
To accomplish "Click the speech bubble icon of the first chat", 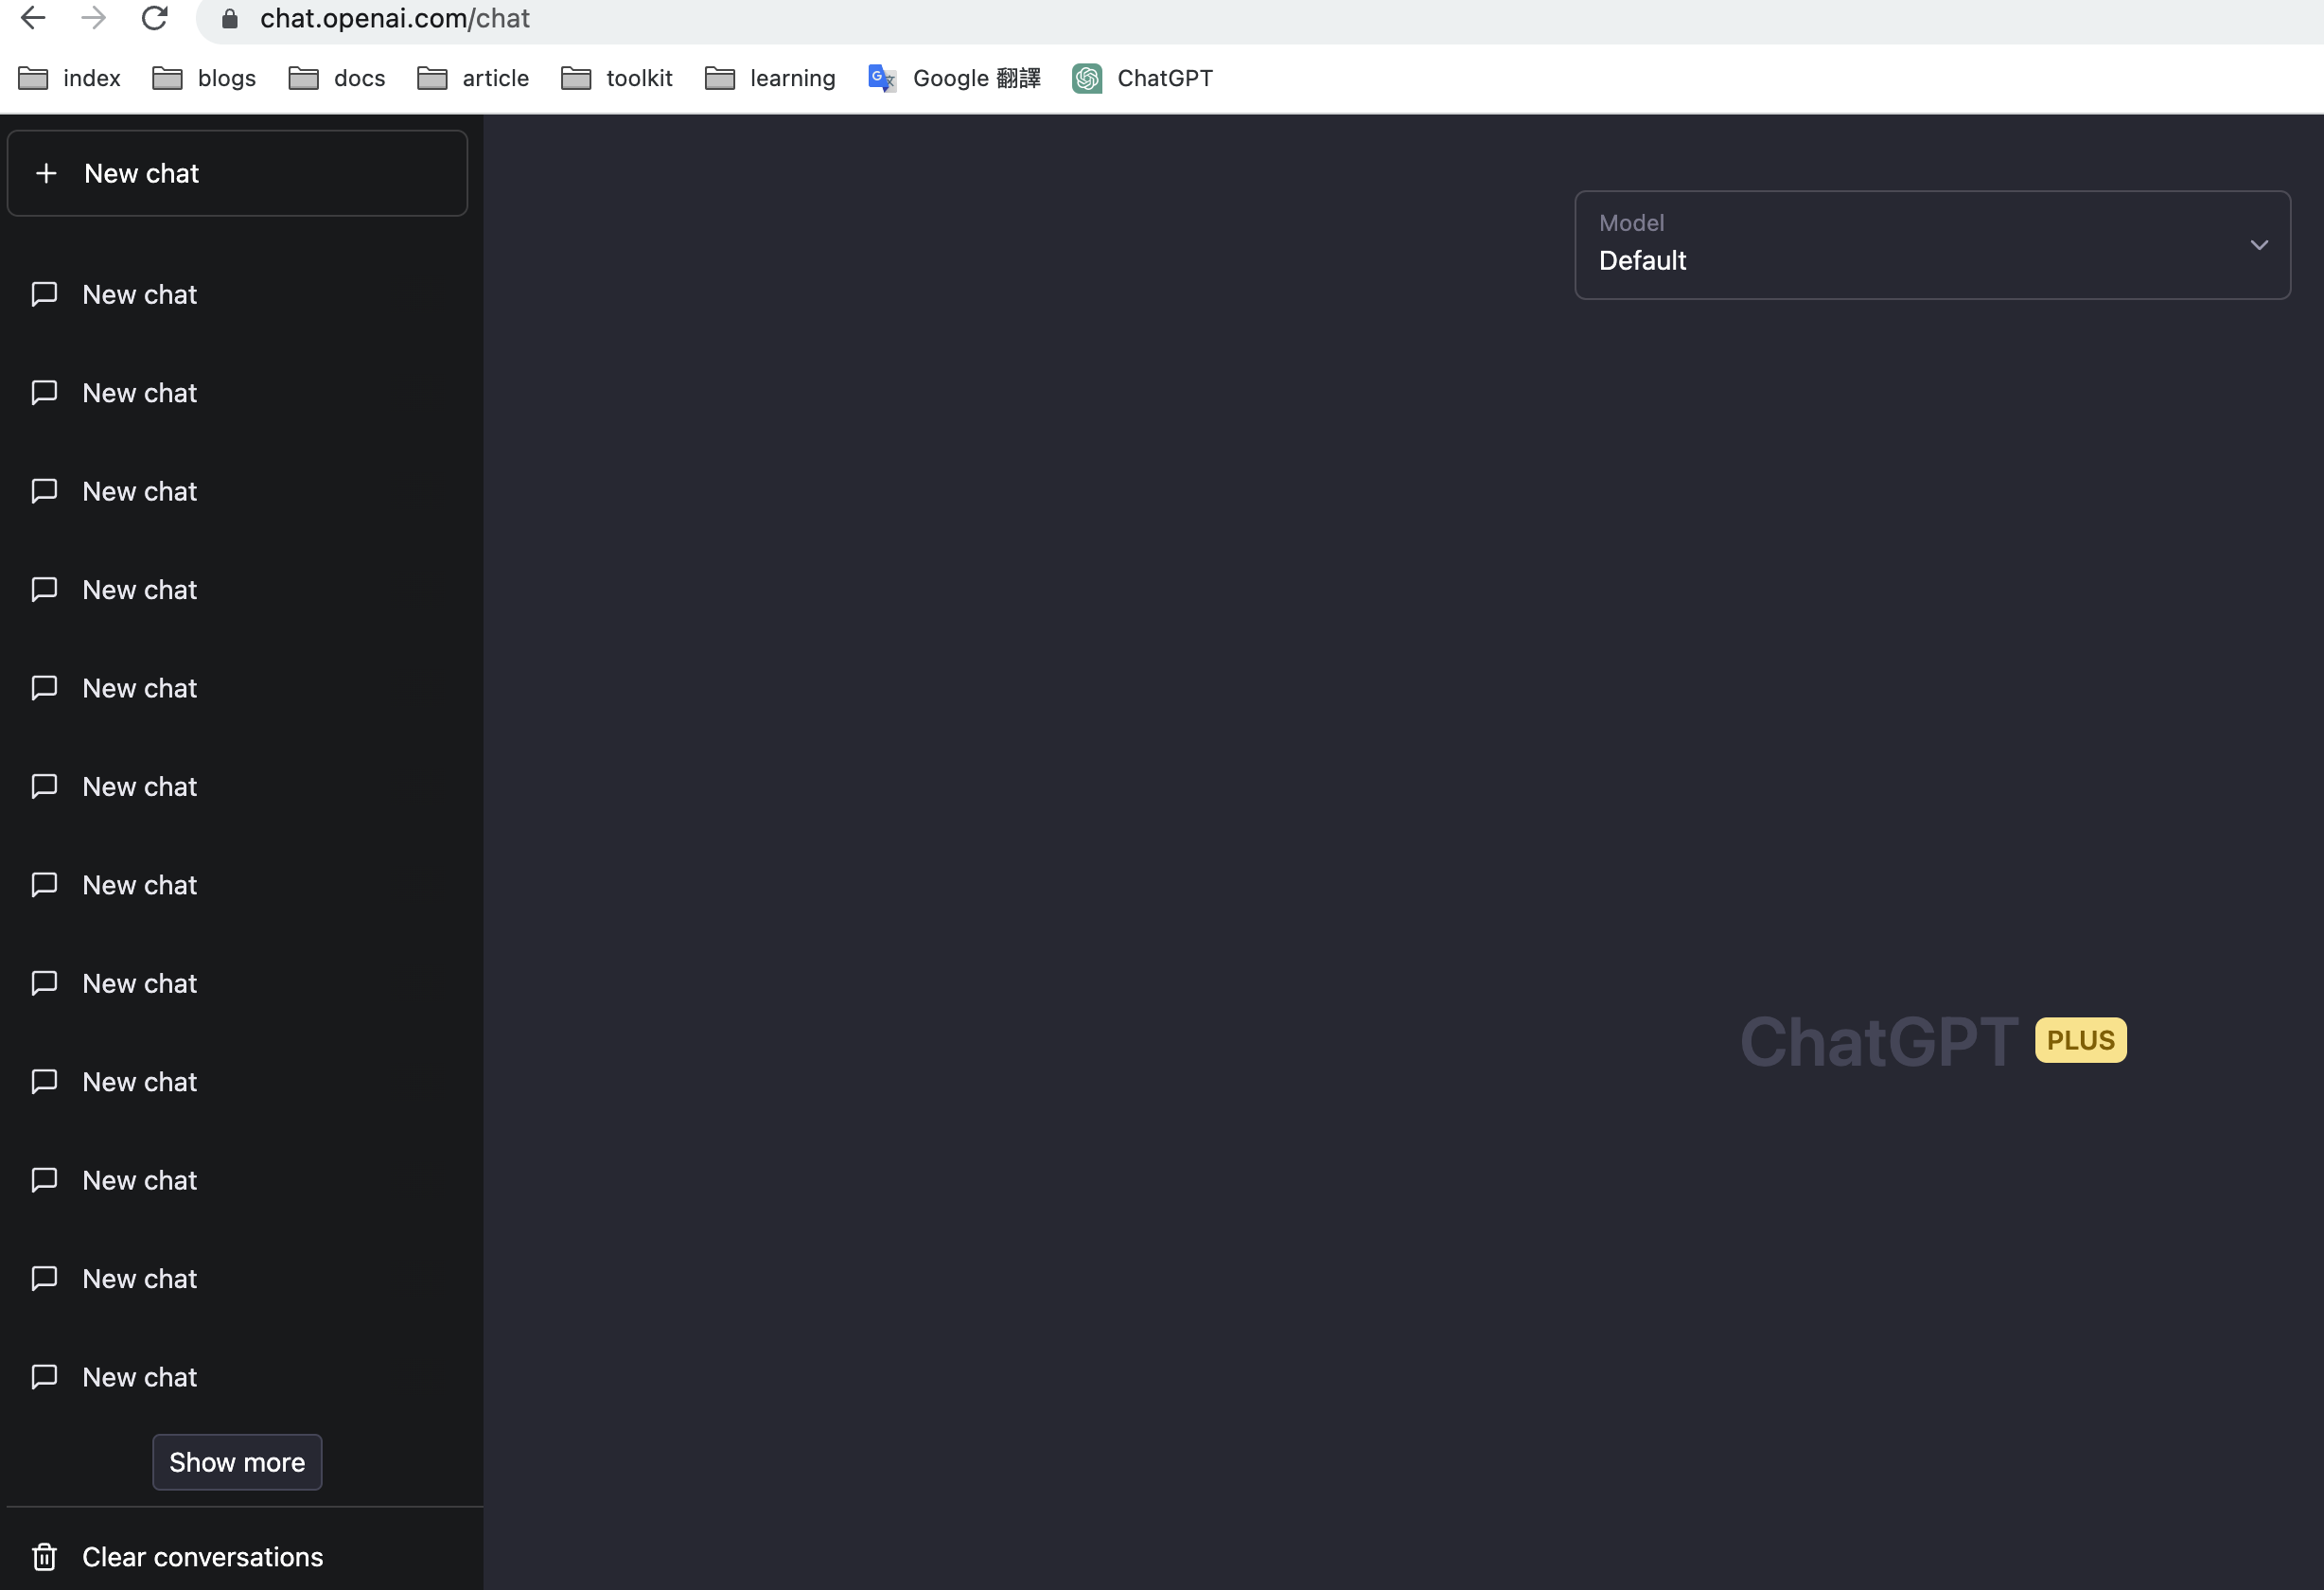I will coord(44,294).
